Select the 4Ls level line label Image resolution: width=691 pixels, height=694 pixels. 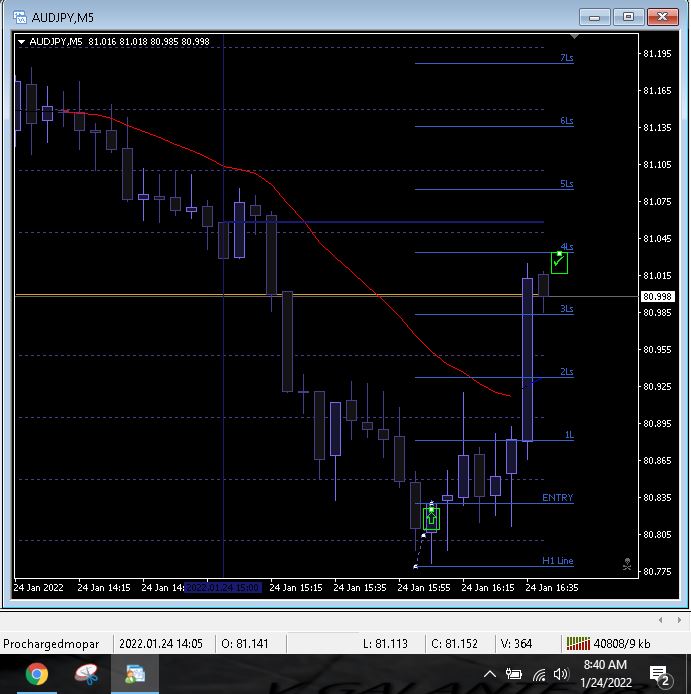567,247
